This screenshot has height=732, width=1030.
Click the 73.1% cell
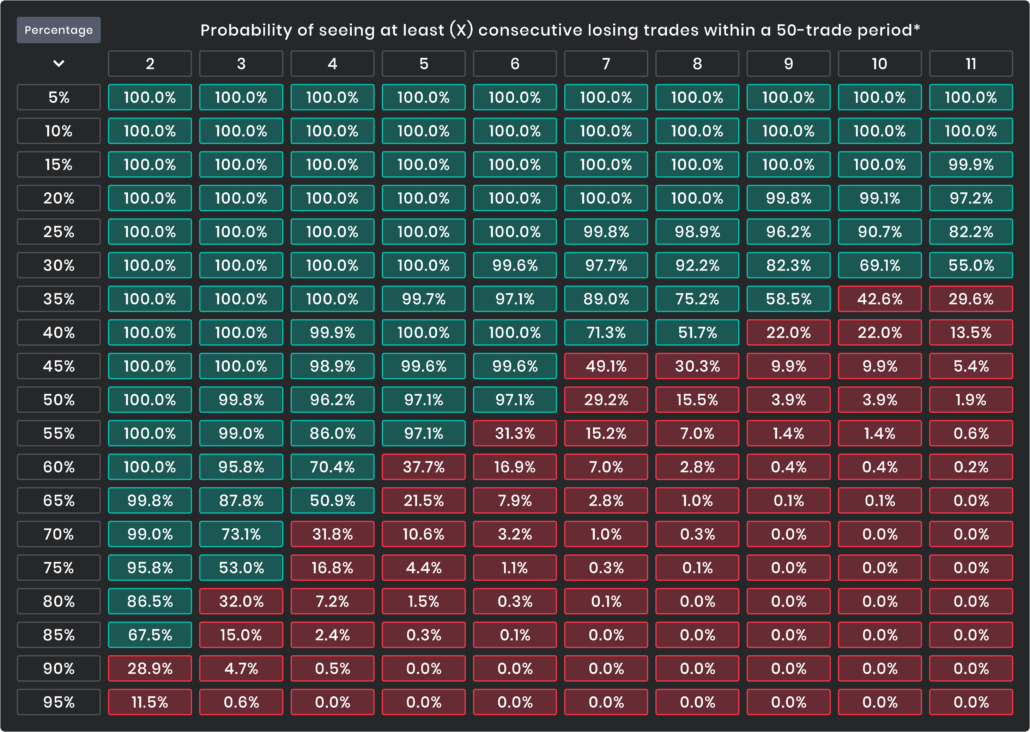[x=241, y=534]
